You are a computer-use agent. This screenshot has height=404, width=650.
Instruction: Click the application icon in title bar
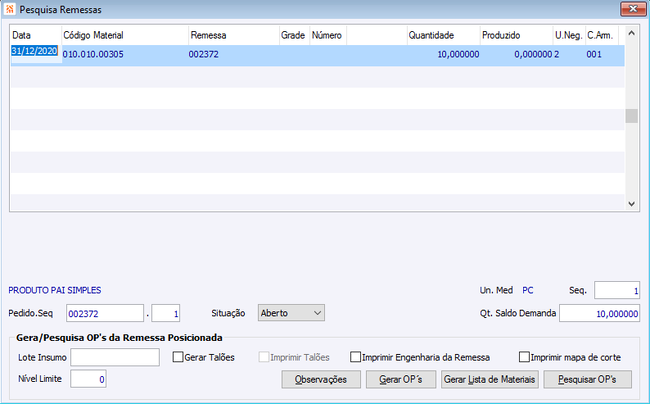point(10,9)
